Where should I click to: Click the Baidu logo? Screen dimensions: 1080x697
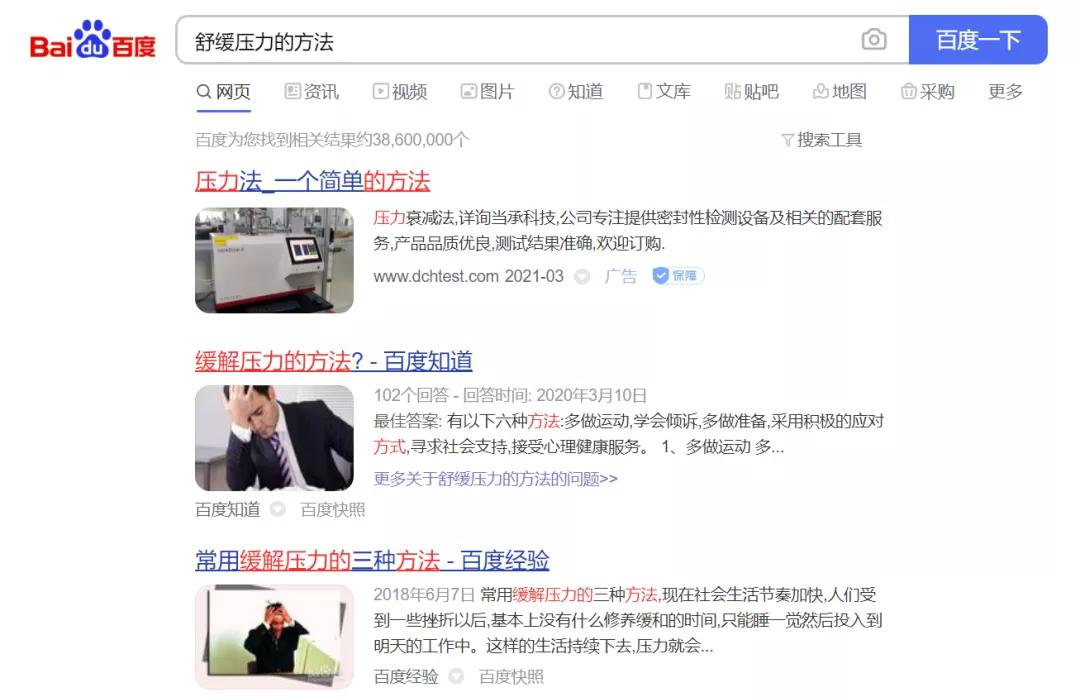pos(93,40)
